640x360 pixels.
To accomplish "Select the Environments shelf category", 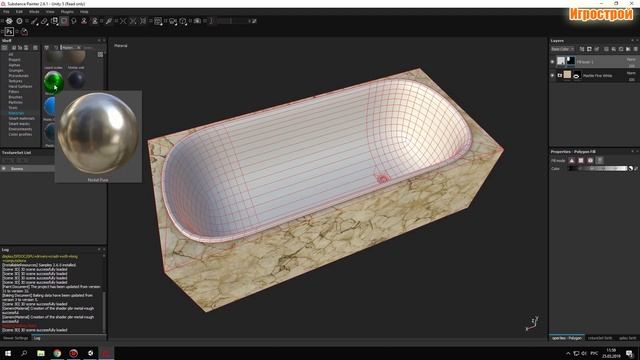I will point(20,129).
